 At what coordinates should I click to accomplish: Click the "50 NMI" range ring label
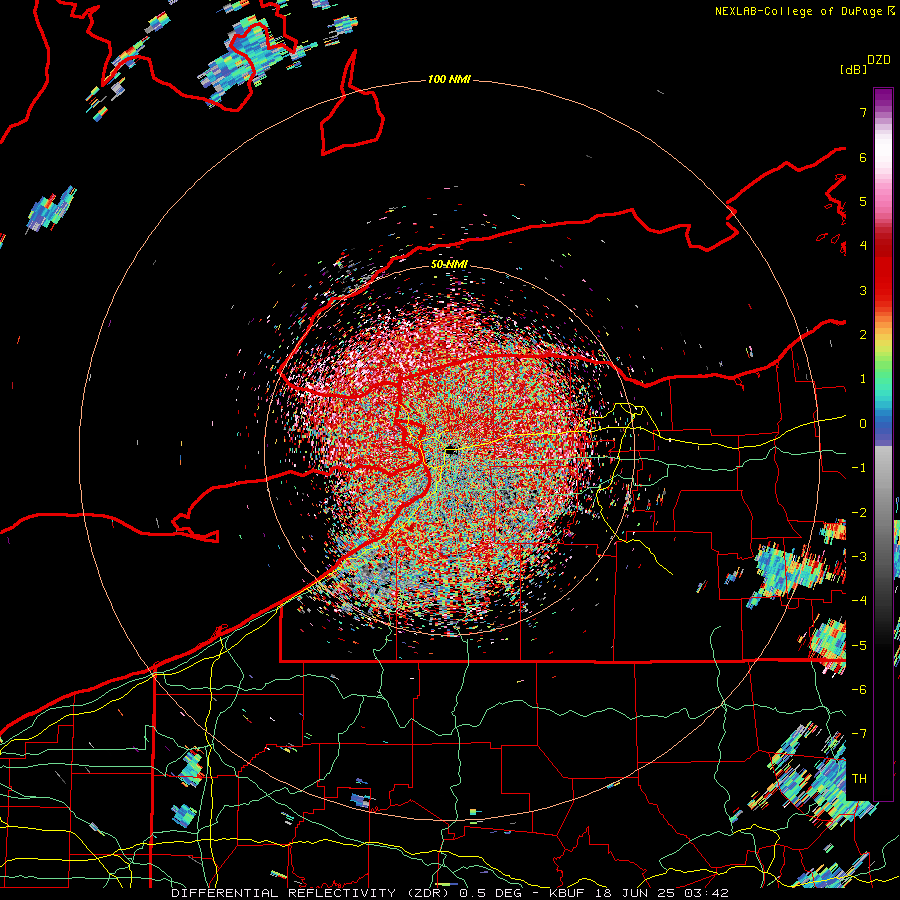(x=449, y=264)
